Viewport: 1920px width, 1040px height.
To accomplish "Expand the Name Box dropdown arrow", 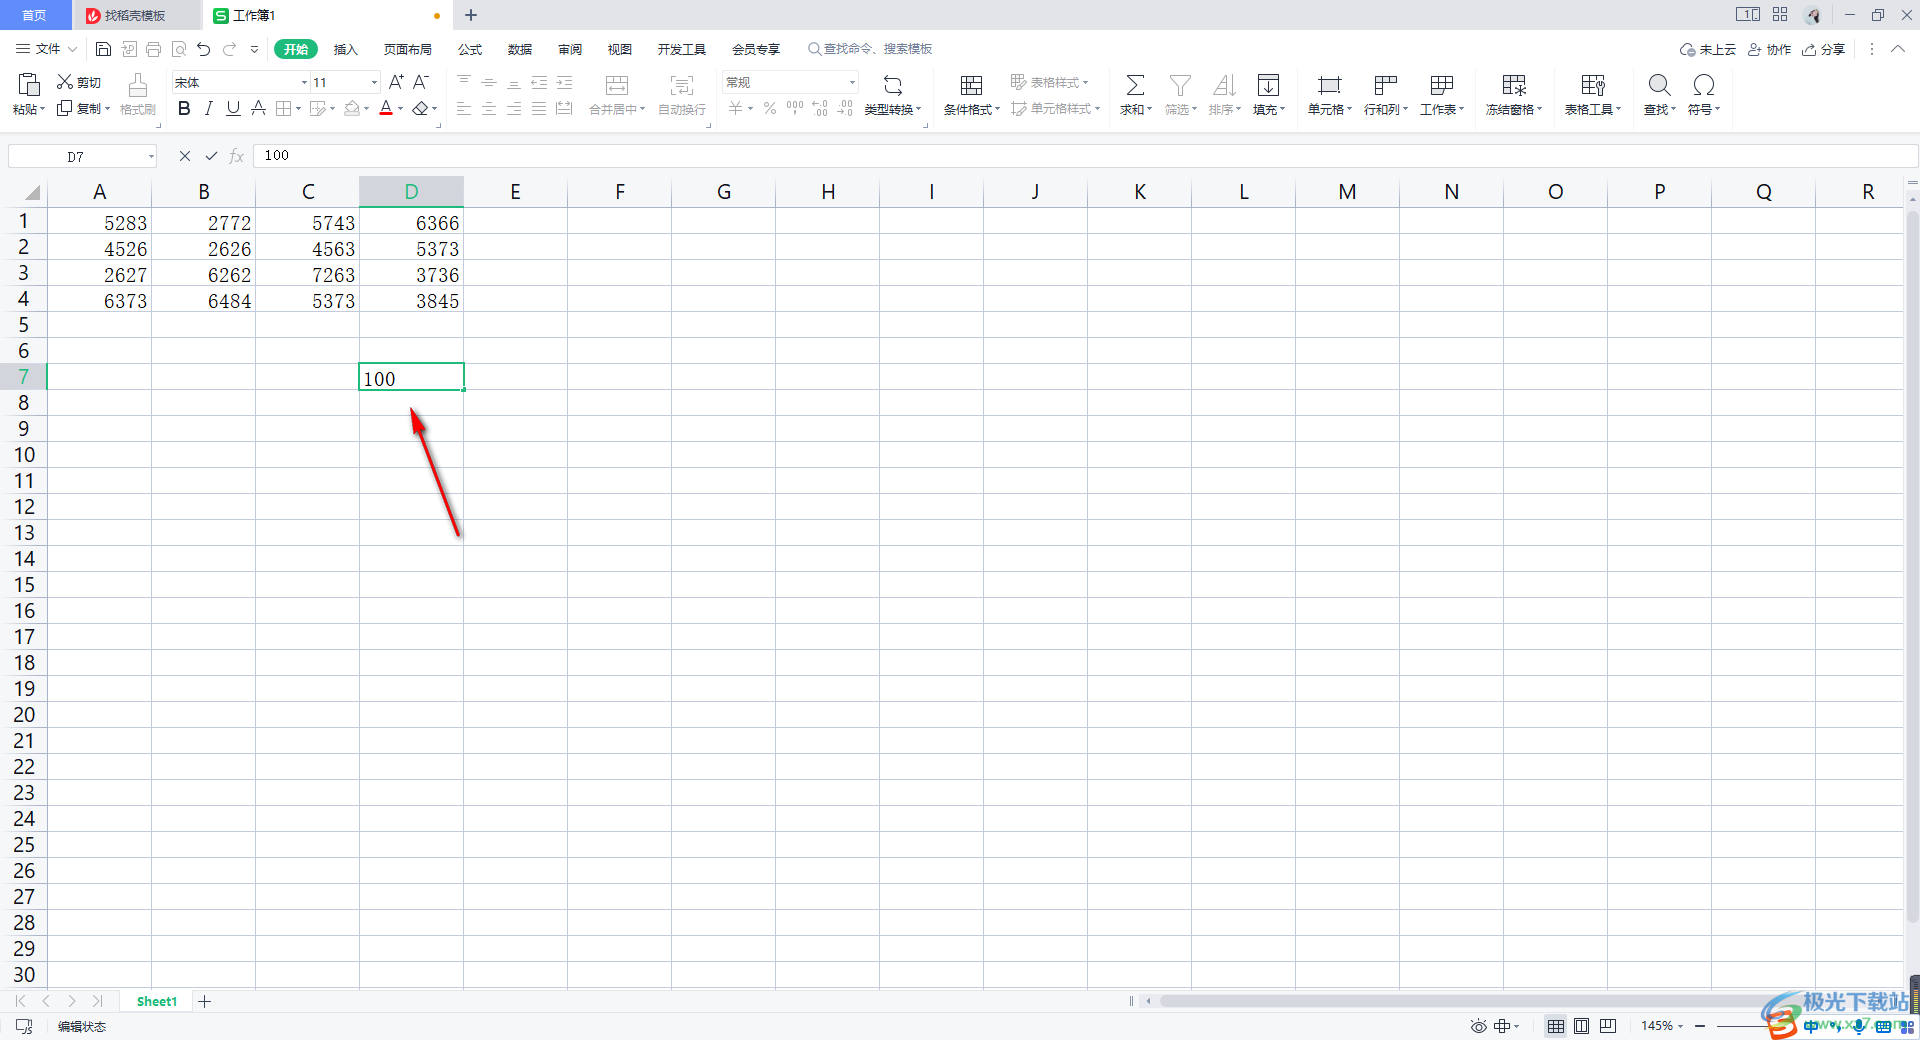I will (151, 156).
